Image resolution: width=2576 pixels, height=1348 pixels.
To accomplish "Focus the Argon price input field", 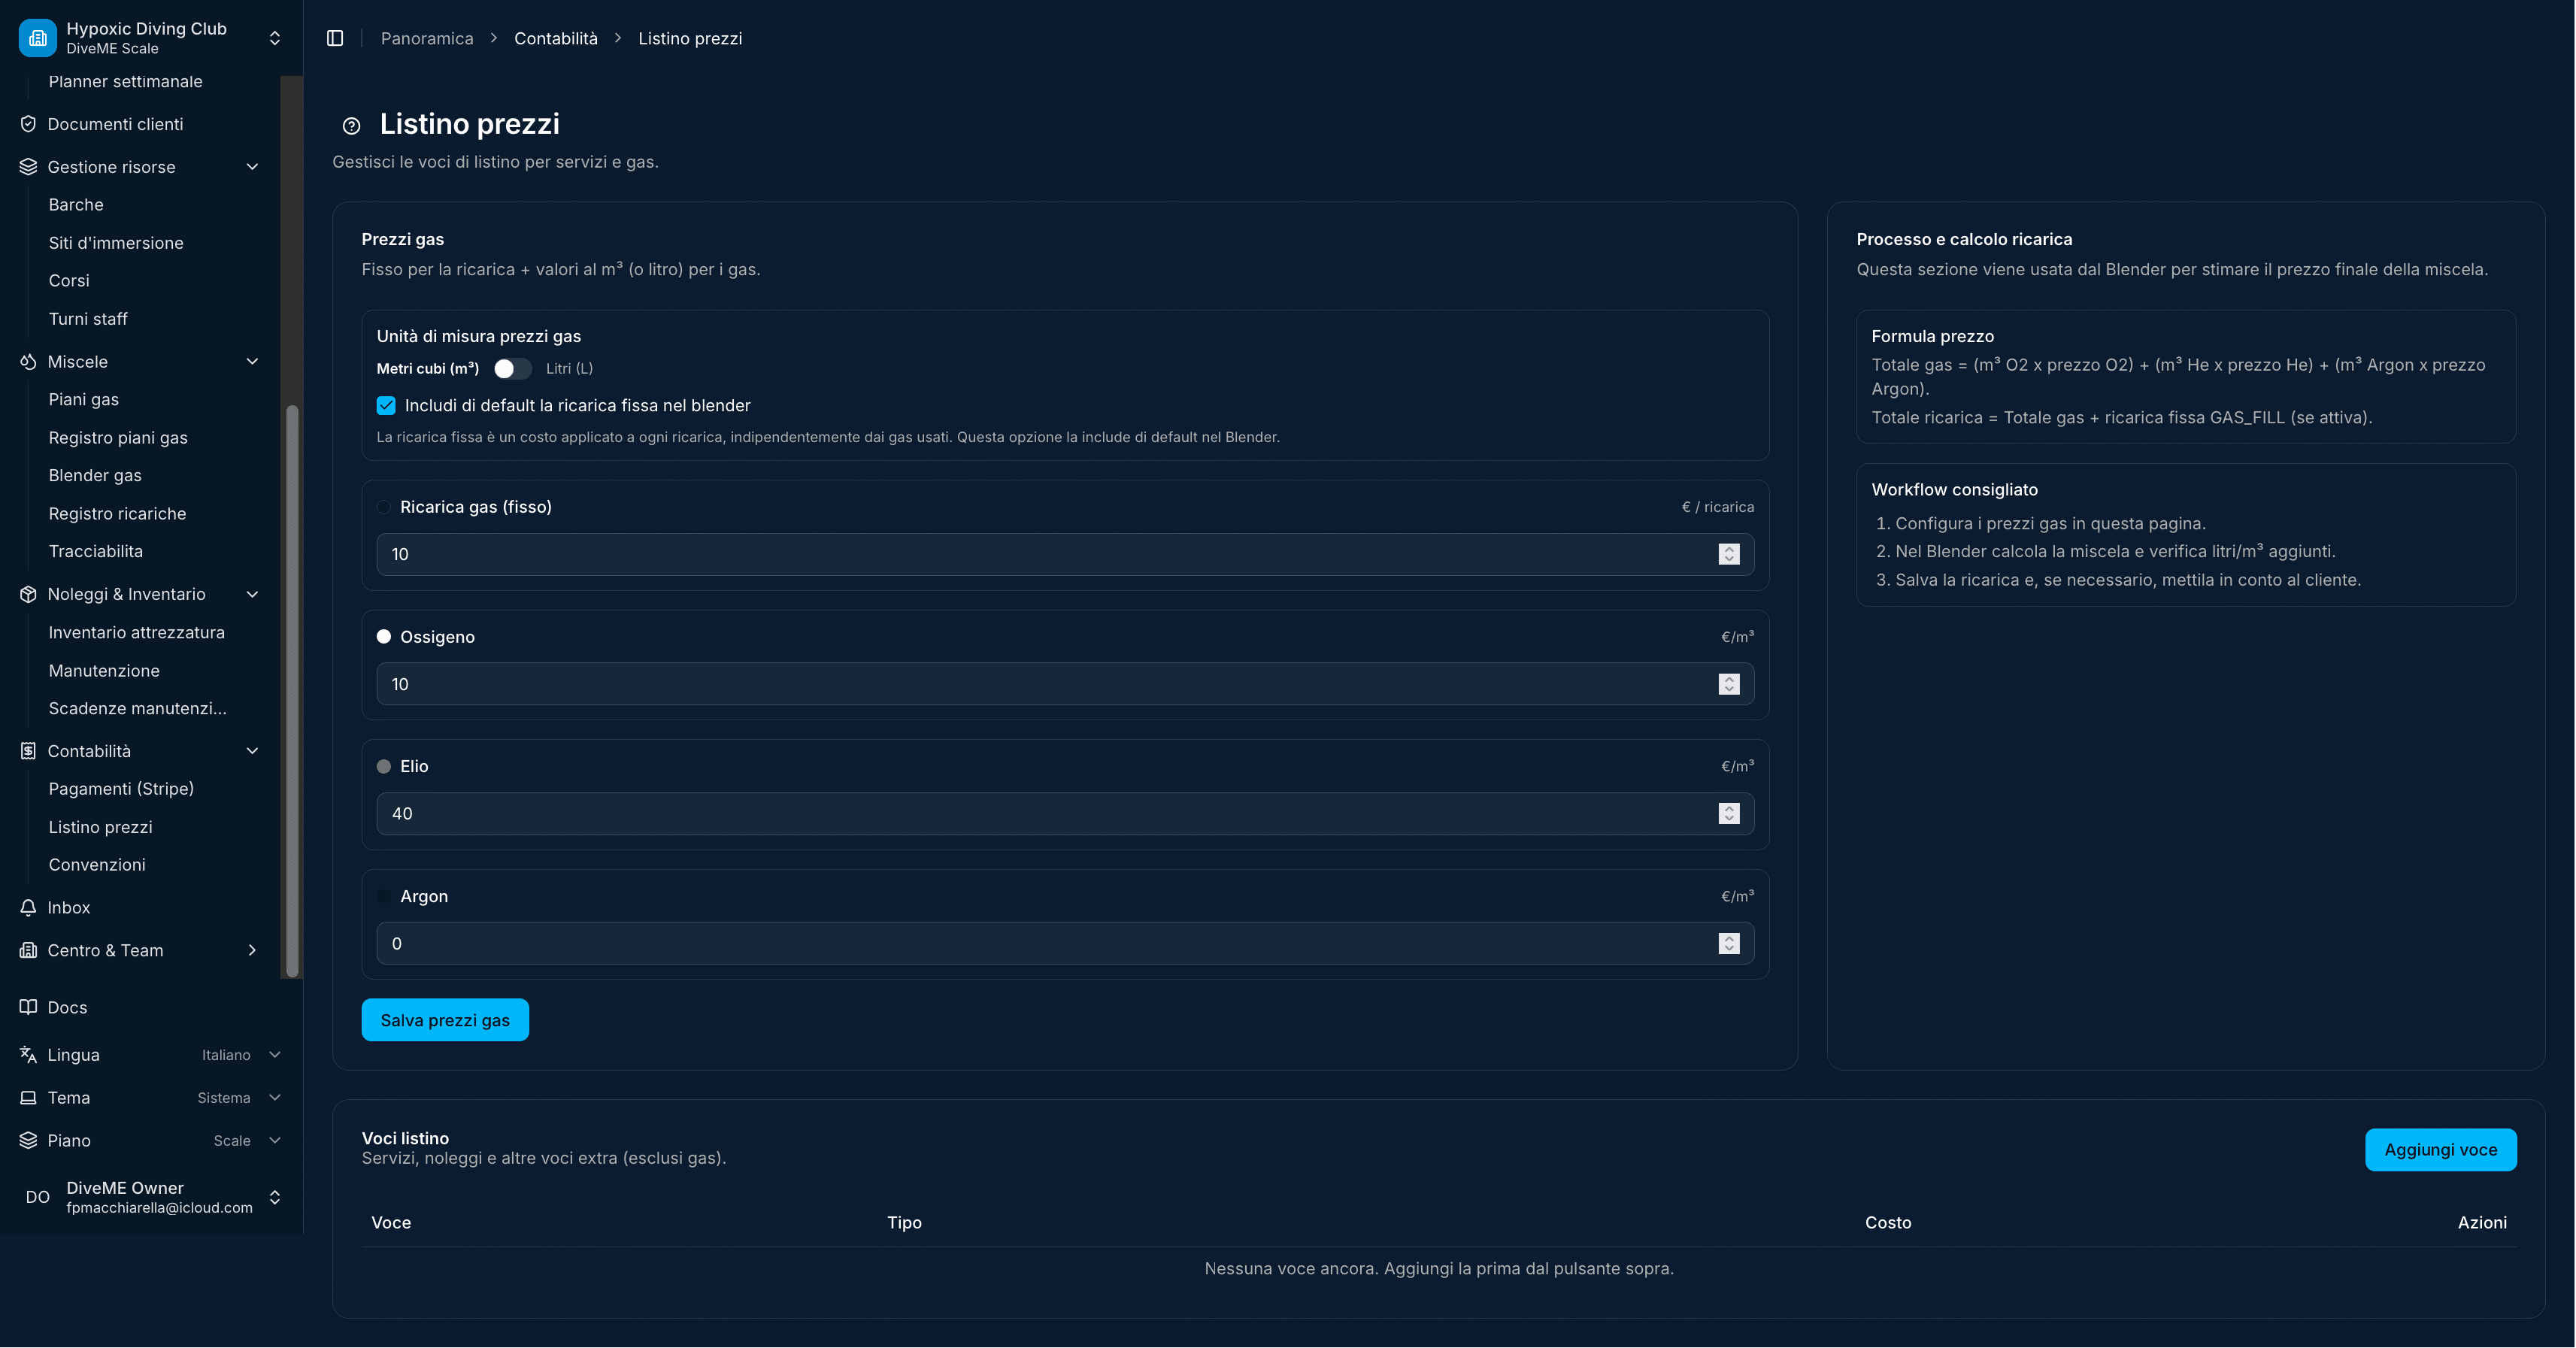I will point(1065,943).
